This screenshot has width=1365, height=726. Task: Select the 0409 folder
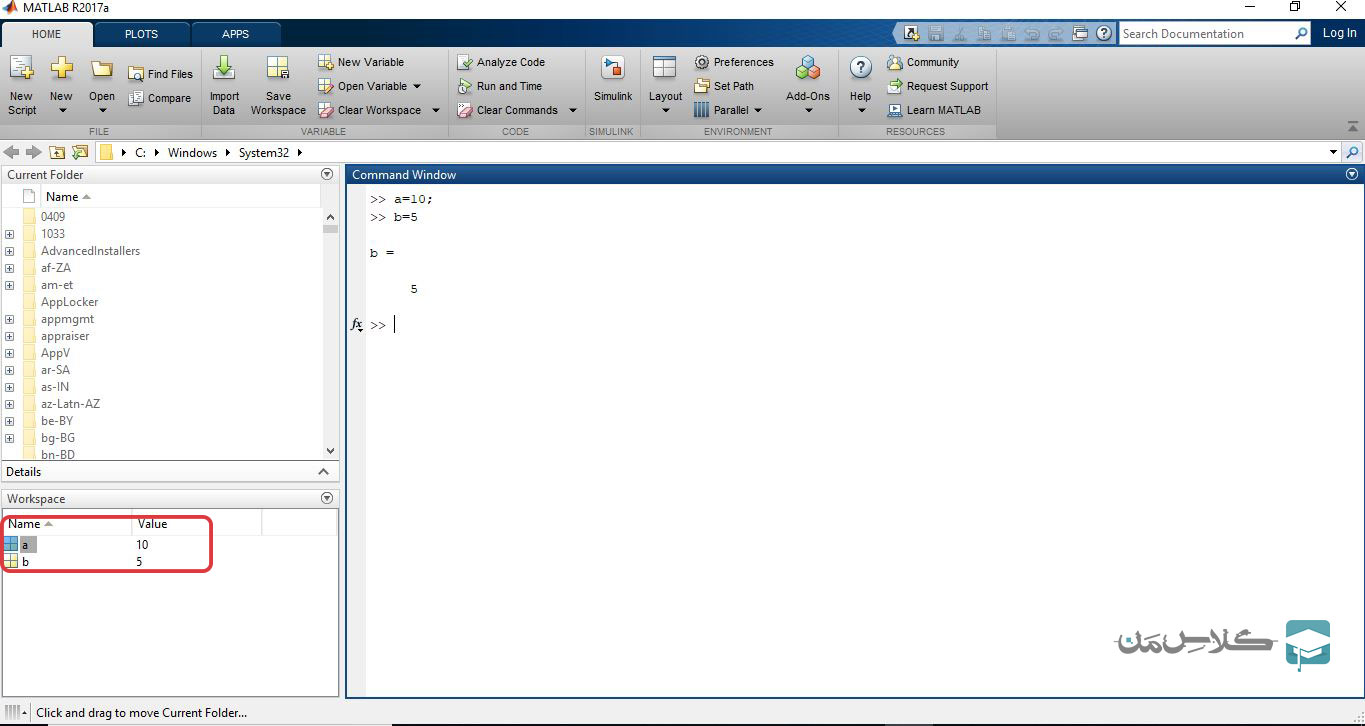point(53,217)
